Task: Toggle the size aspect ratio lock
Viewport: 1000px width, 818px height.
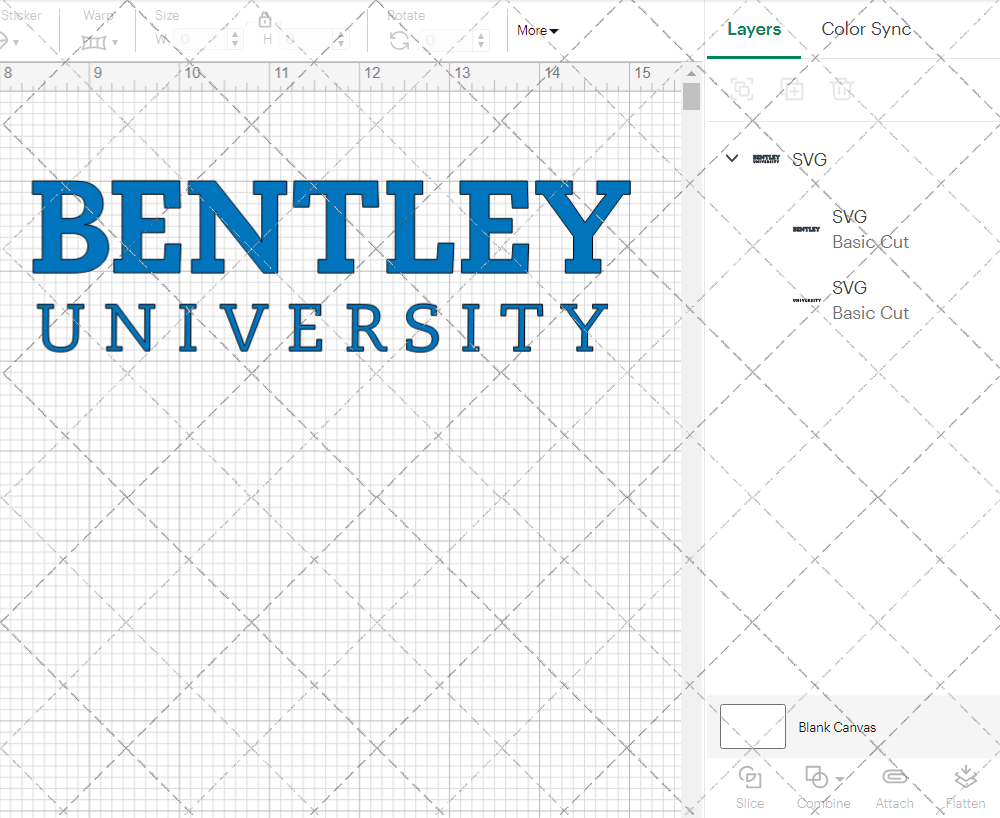Action: 265,19
